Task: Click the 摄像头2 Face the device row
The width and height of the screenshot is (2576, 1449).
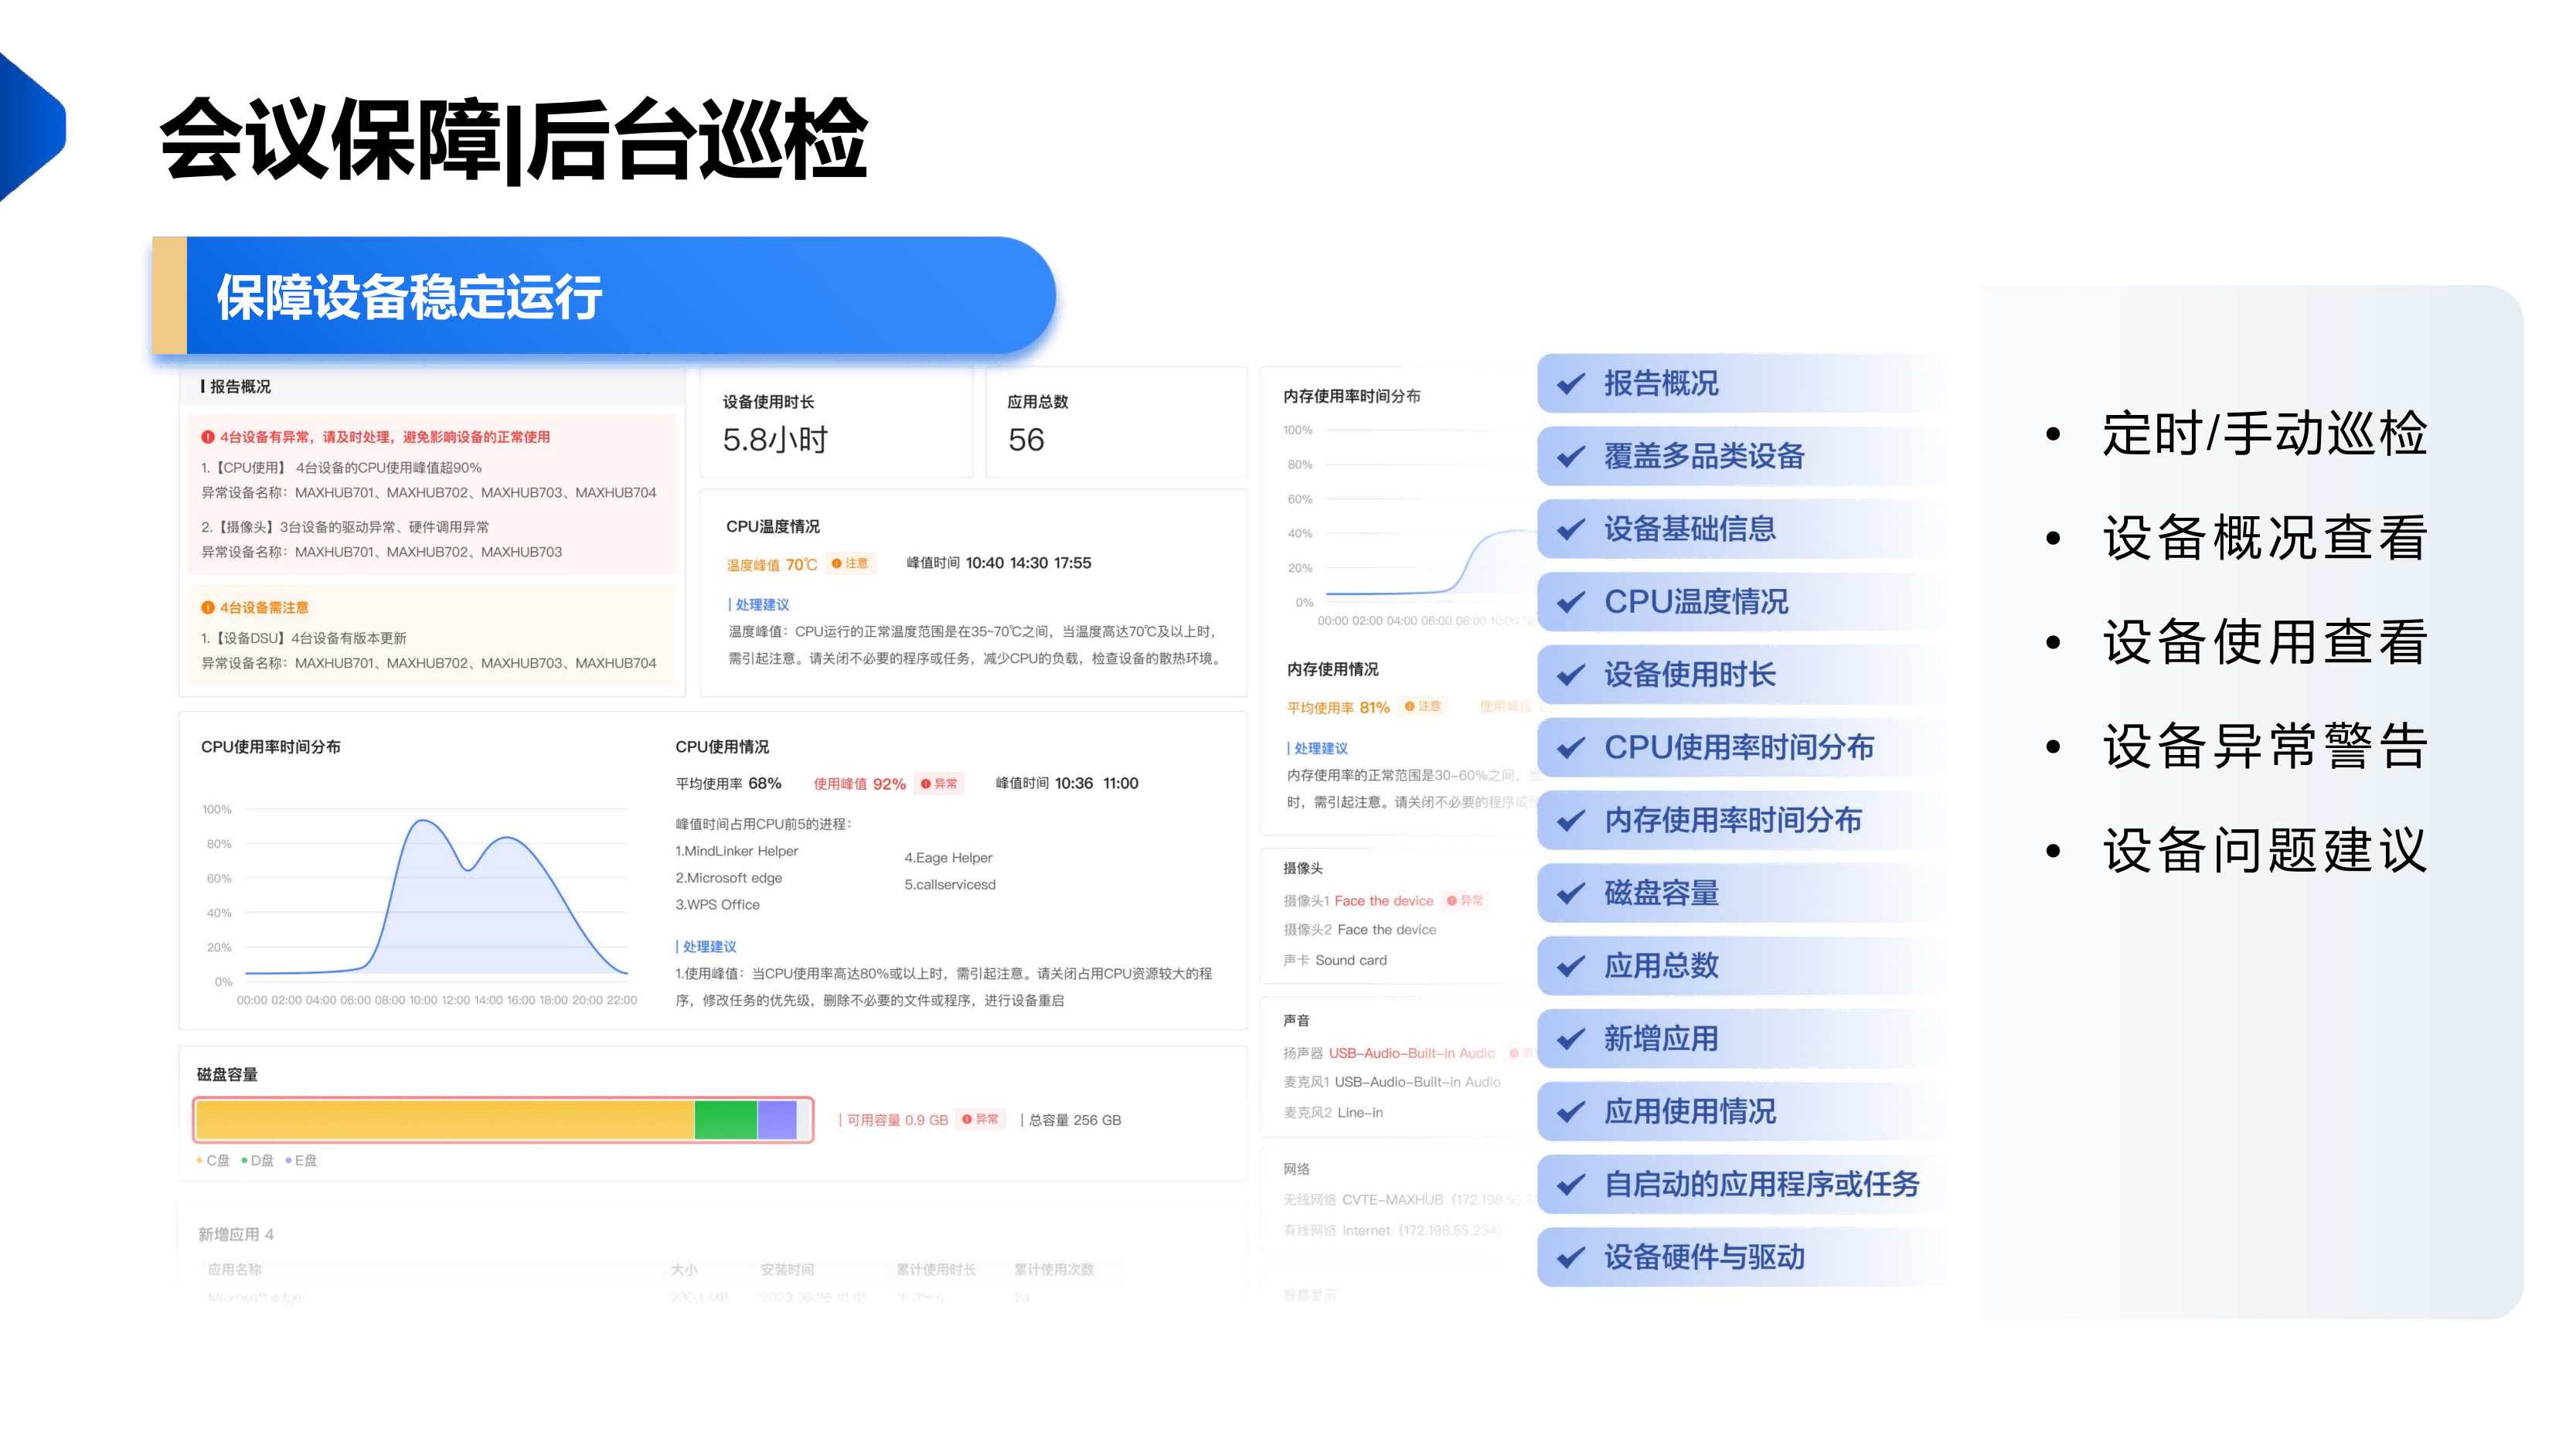Action: click(1359, 930)
